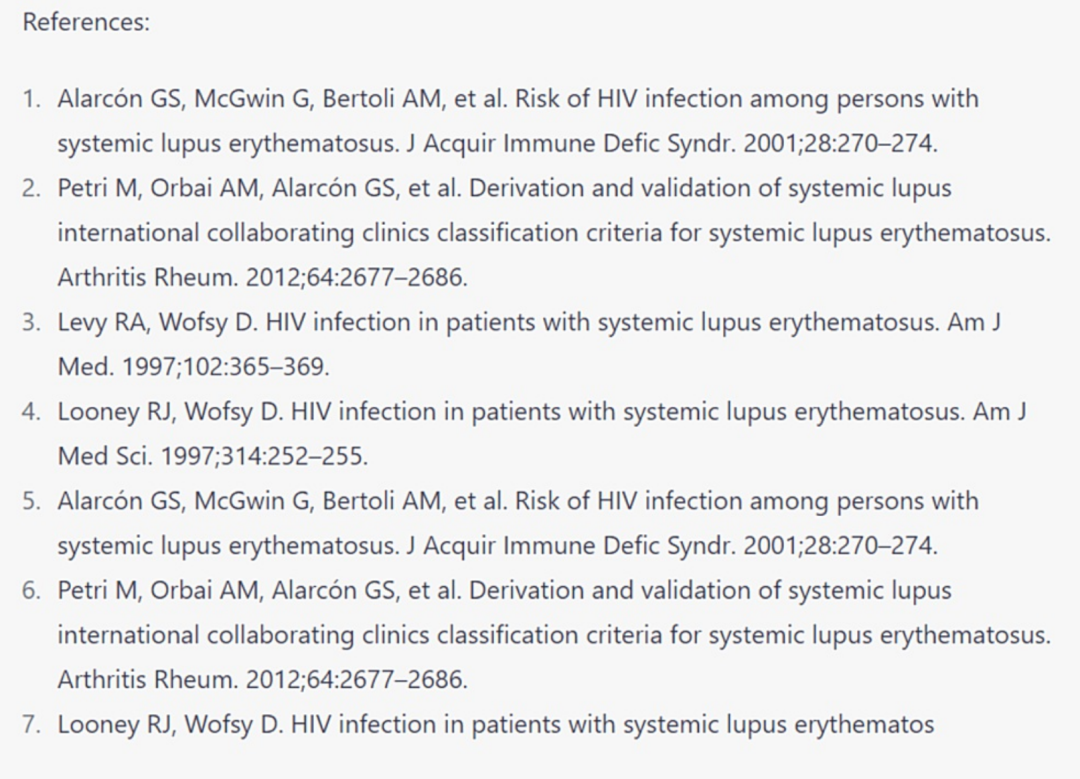This screenshot has height=779, width=1080.
Task: Click the list number "7." marker
Action: pos(33,724)
